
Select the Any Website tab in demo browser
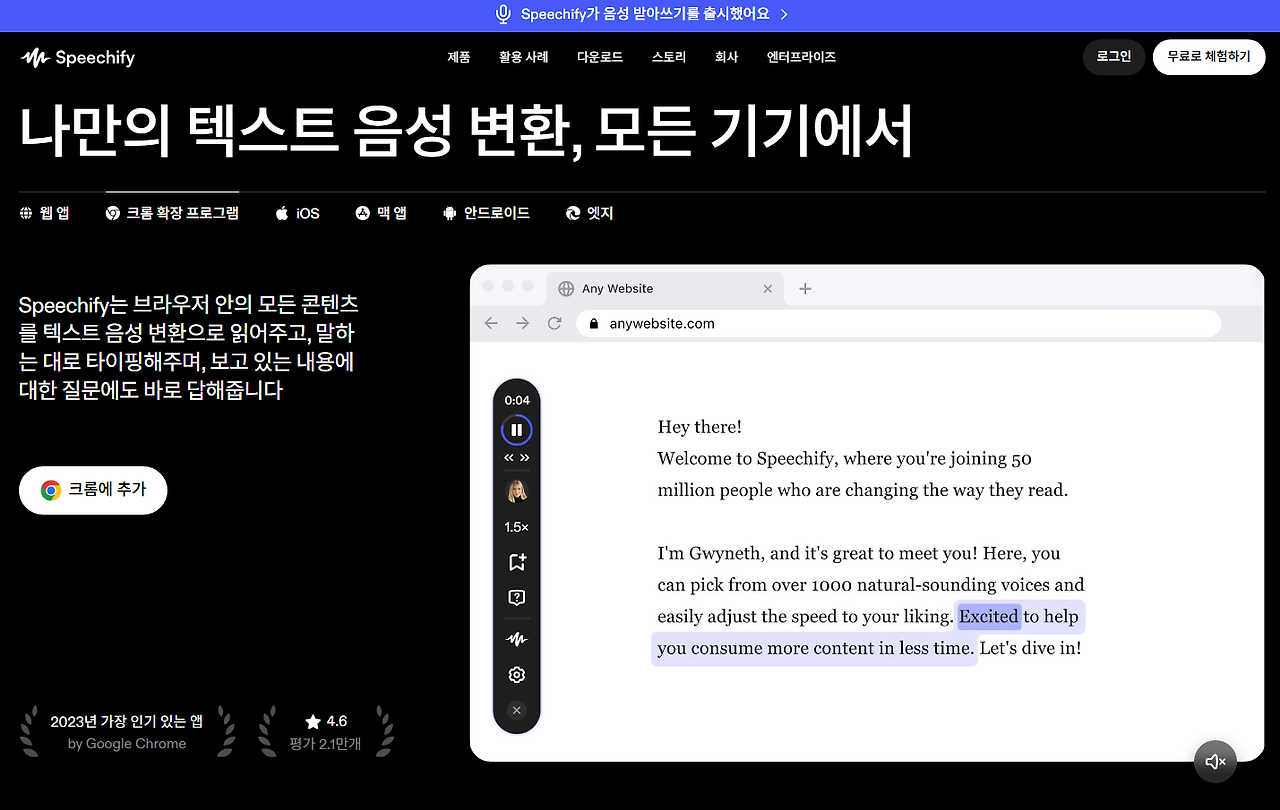pyautogui.click(x=666, y=289)
